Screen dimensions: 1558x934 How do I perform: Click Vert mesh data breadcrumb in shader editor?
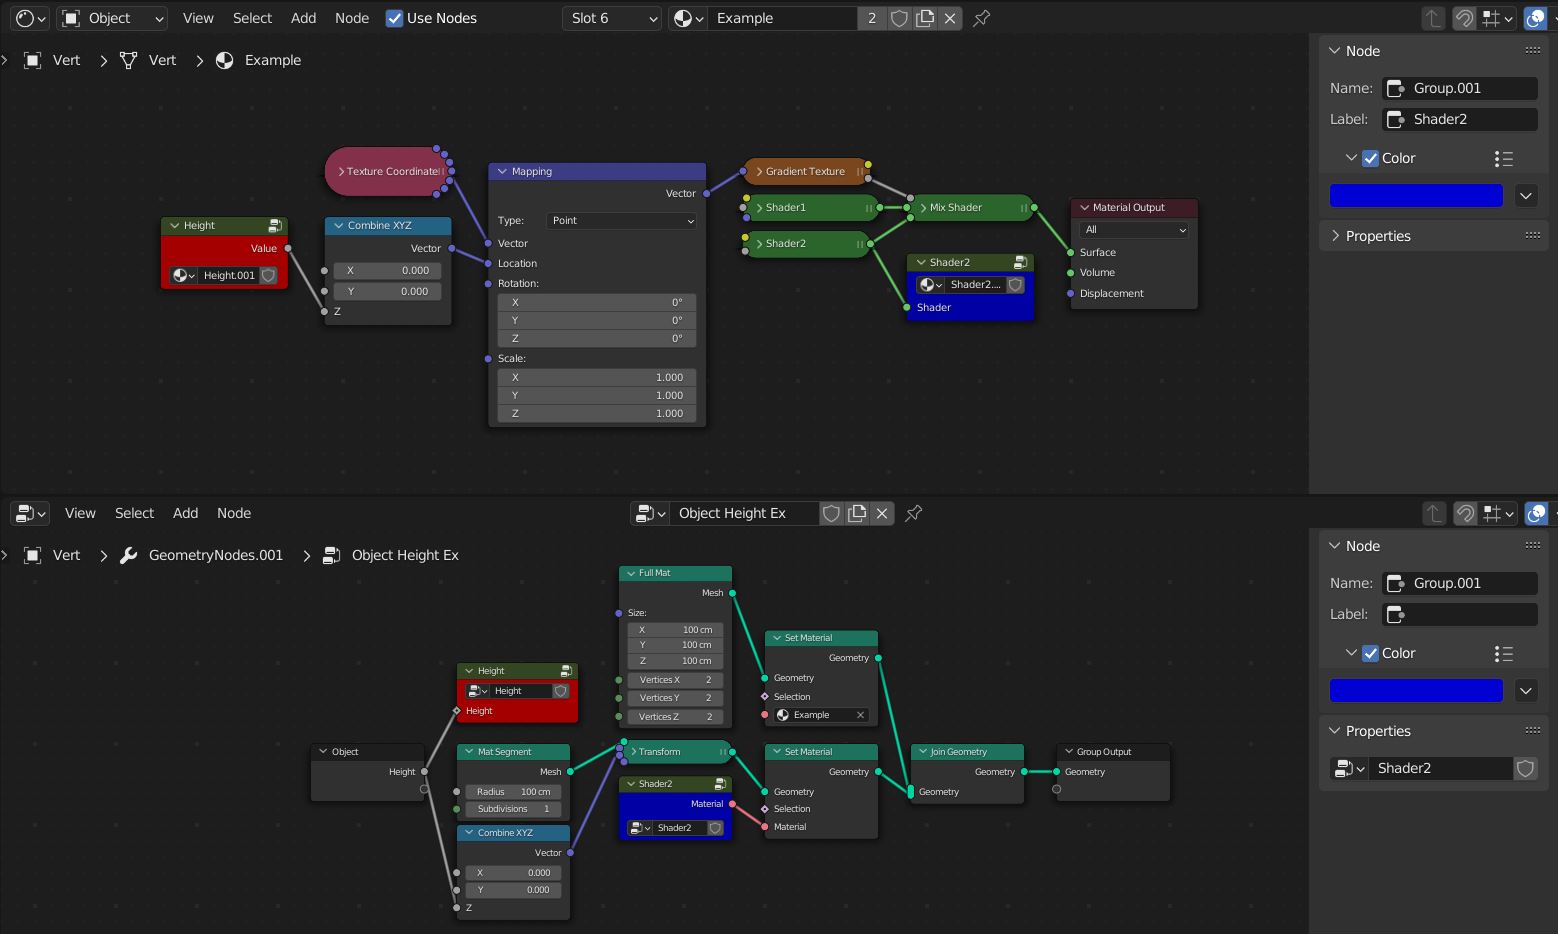tap(147, 60)
